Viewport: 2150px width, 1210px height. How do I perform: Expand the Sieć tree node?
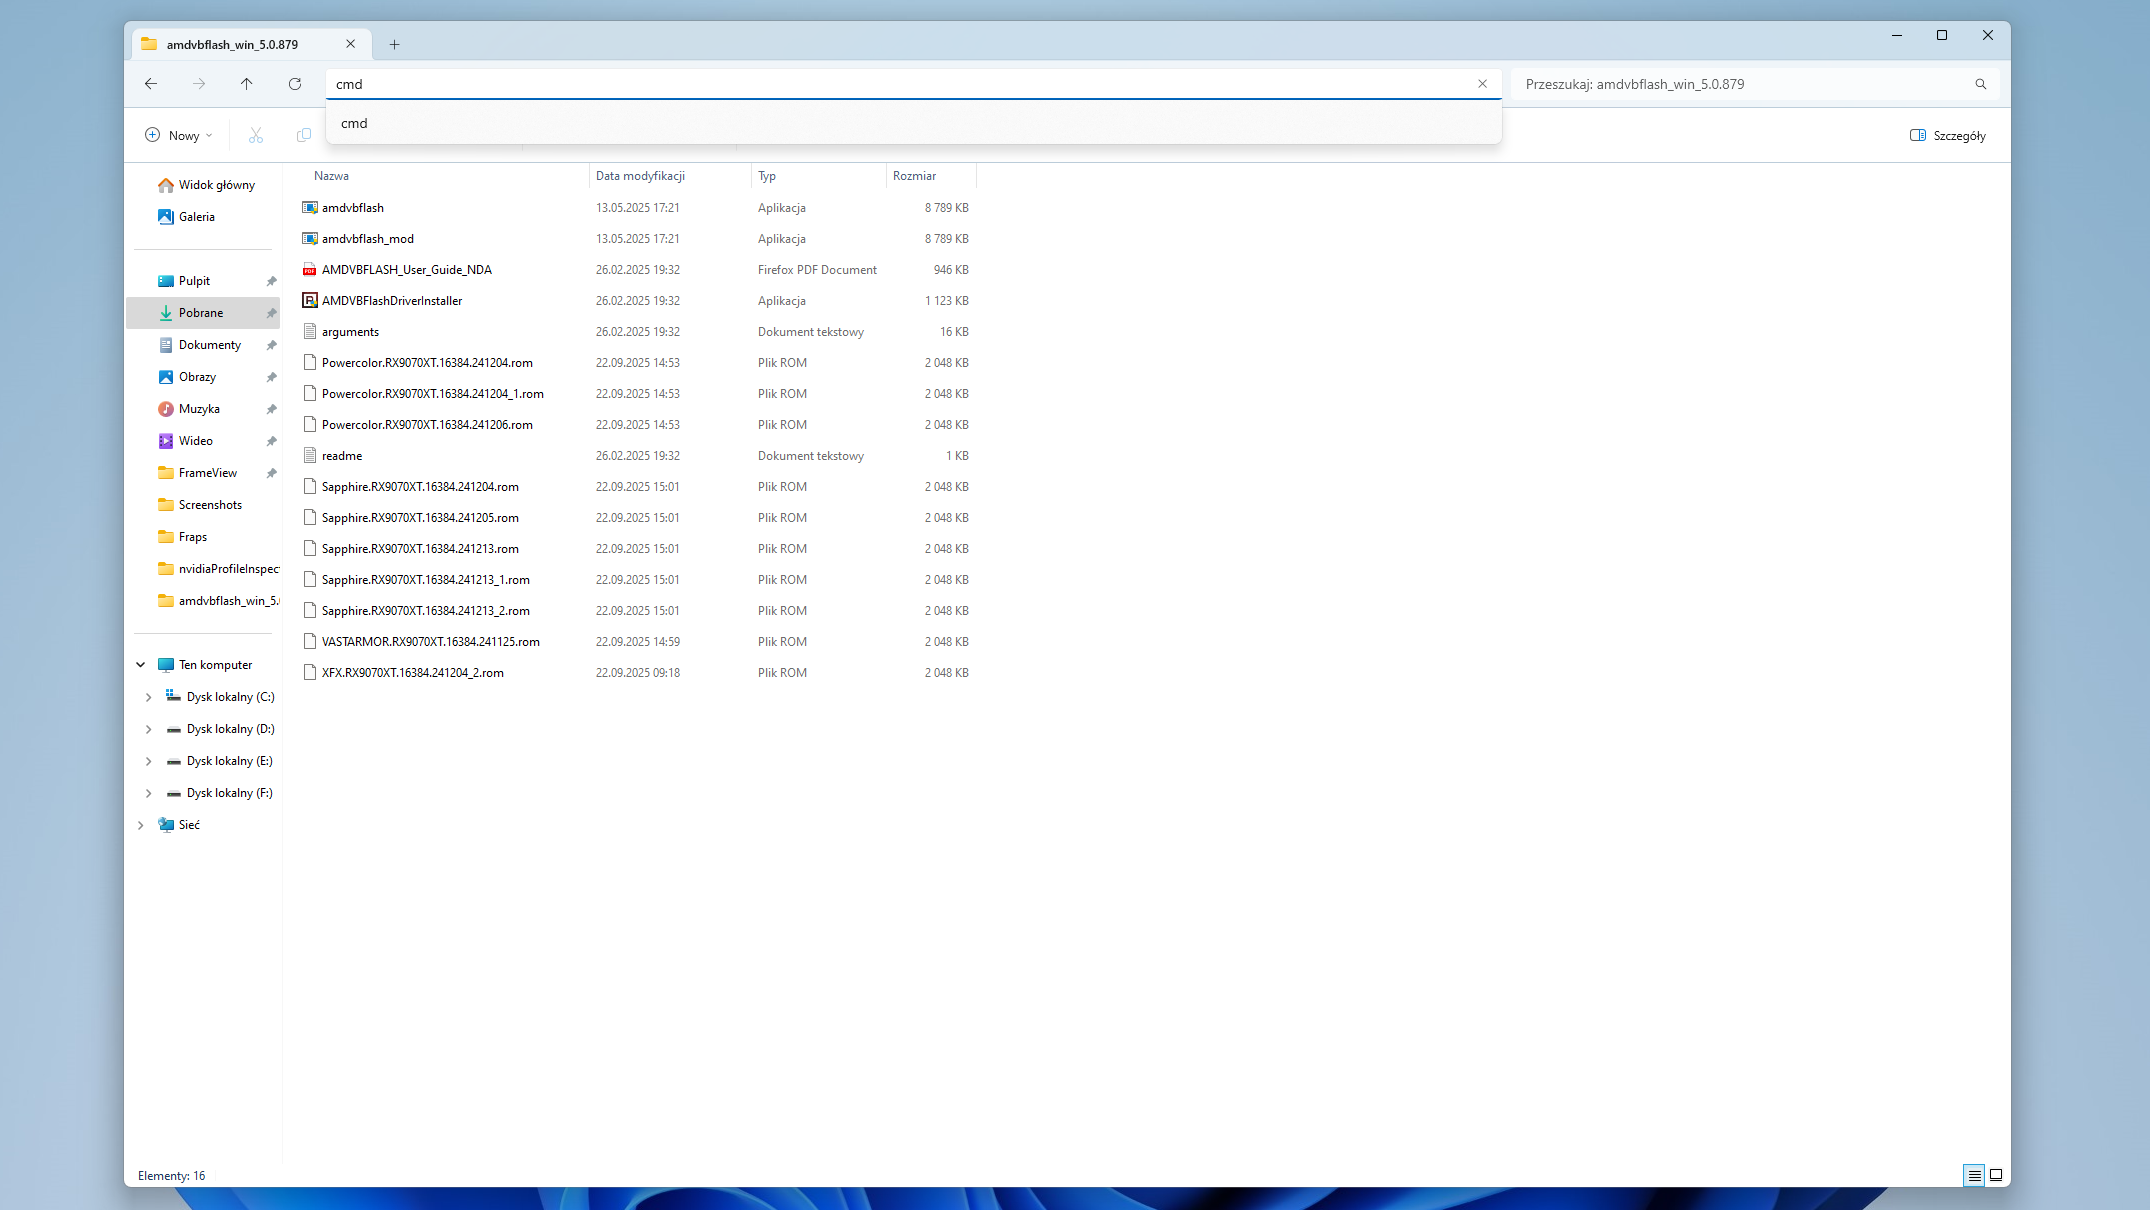(x=141, y=825)
